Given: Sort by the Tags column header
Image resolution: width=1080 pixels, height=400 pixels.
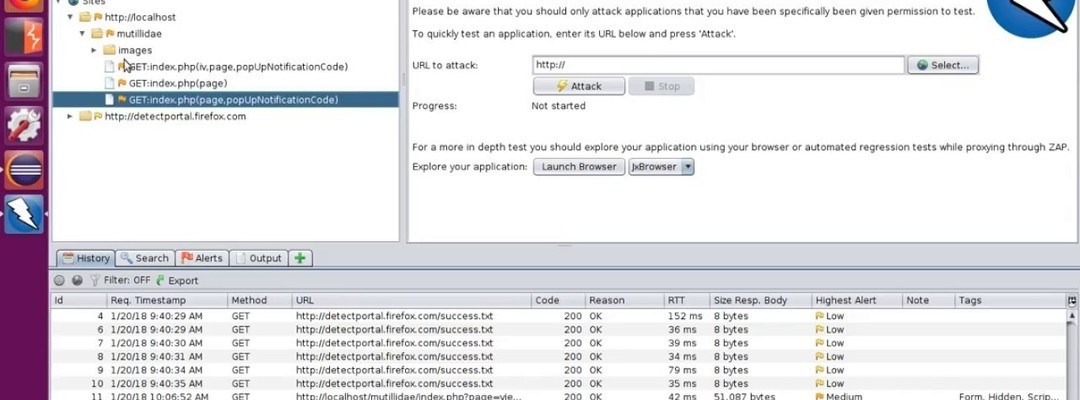Looking at the screenshot, I should 1010,301.
